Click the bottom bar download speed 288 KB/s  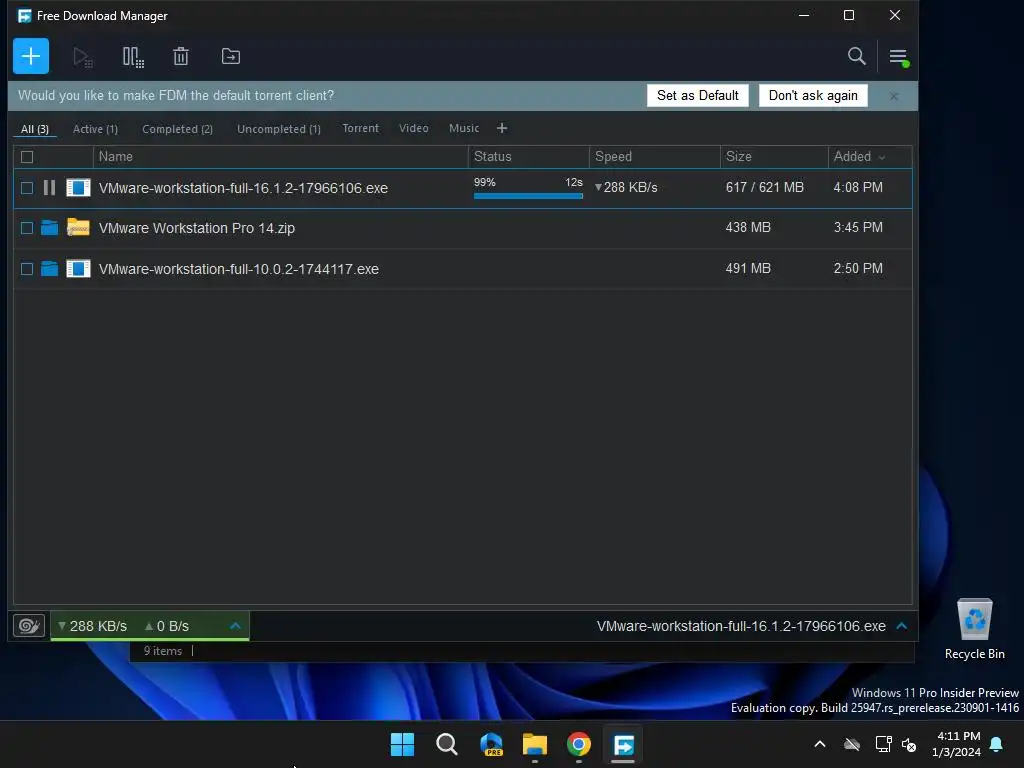coord(92,626)
